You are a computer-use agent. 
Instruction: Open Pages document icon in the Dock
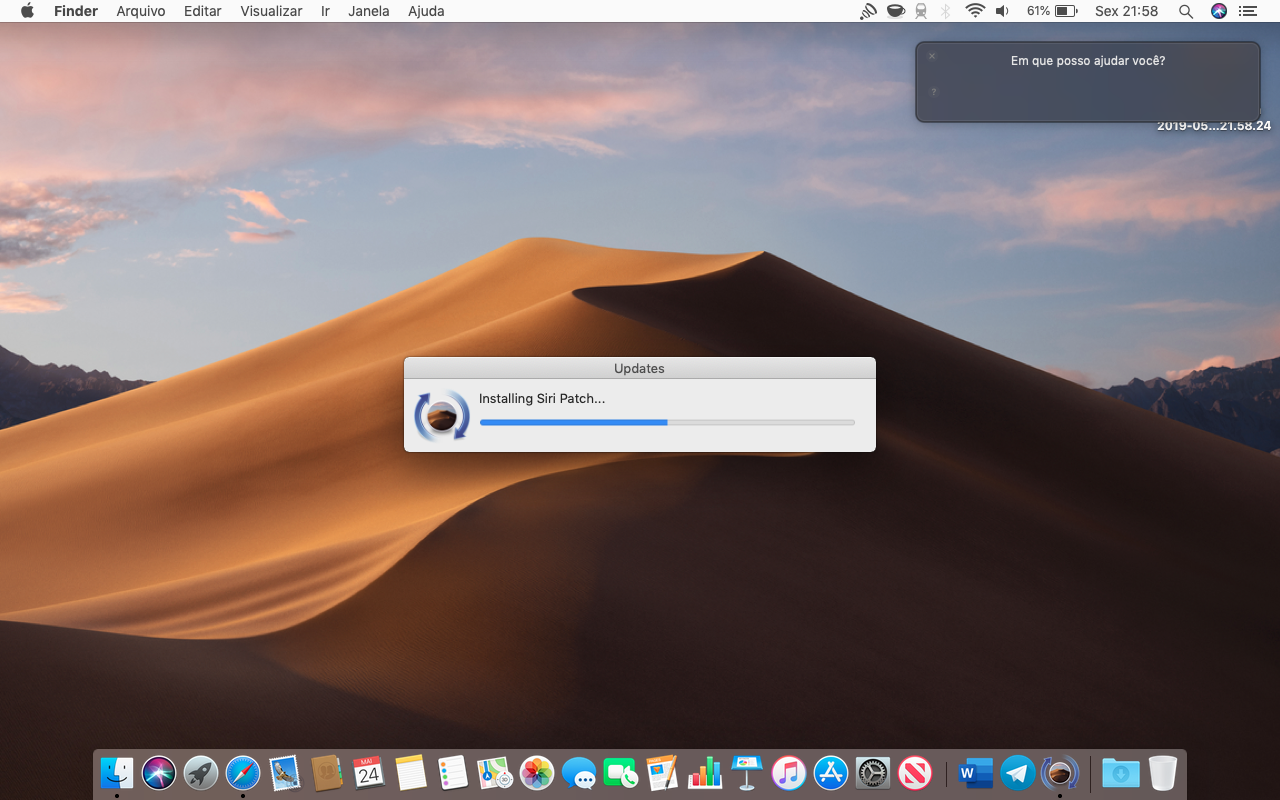(x=663, y=772)
